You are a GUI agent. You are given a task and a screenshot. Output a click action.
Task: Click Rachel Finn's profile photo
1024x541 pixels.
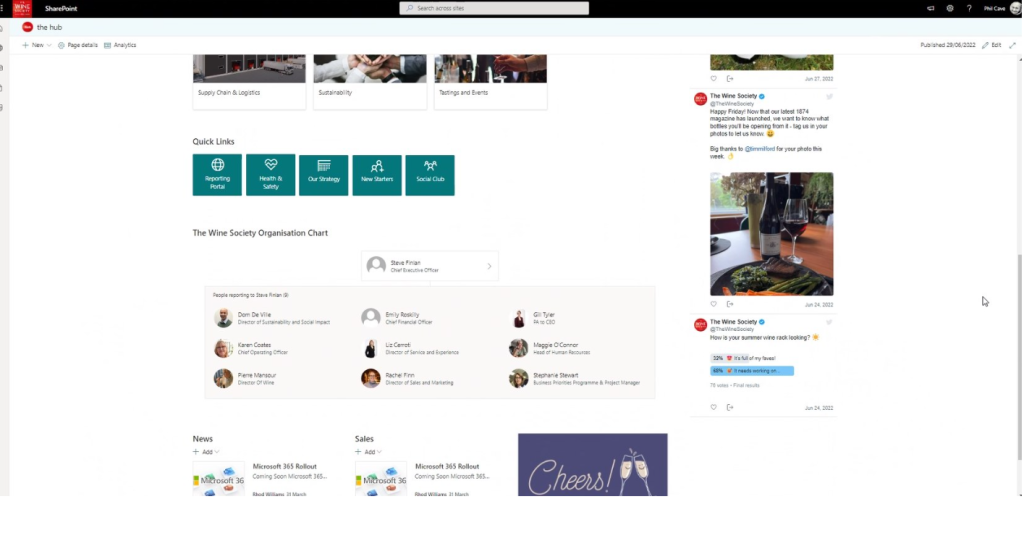coord(371,378)
